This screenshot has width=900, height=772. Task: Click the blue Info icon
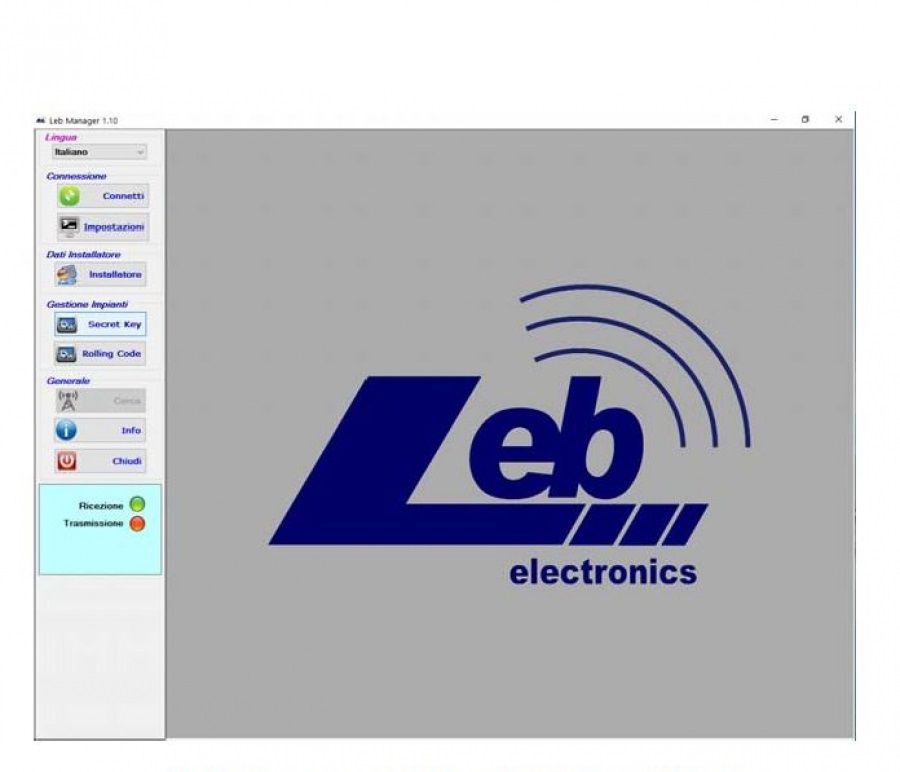66,431
